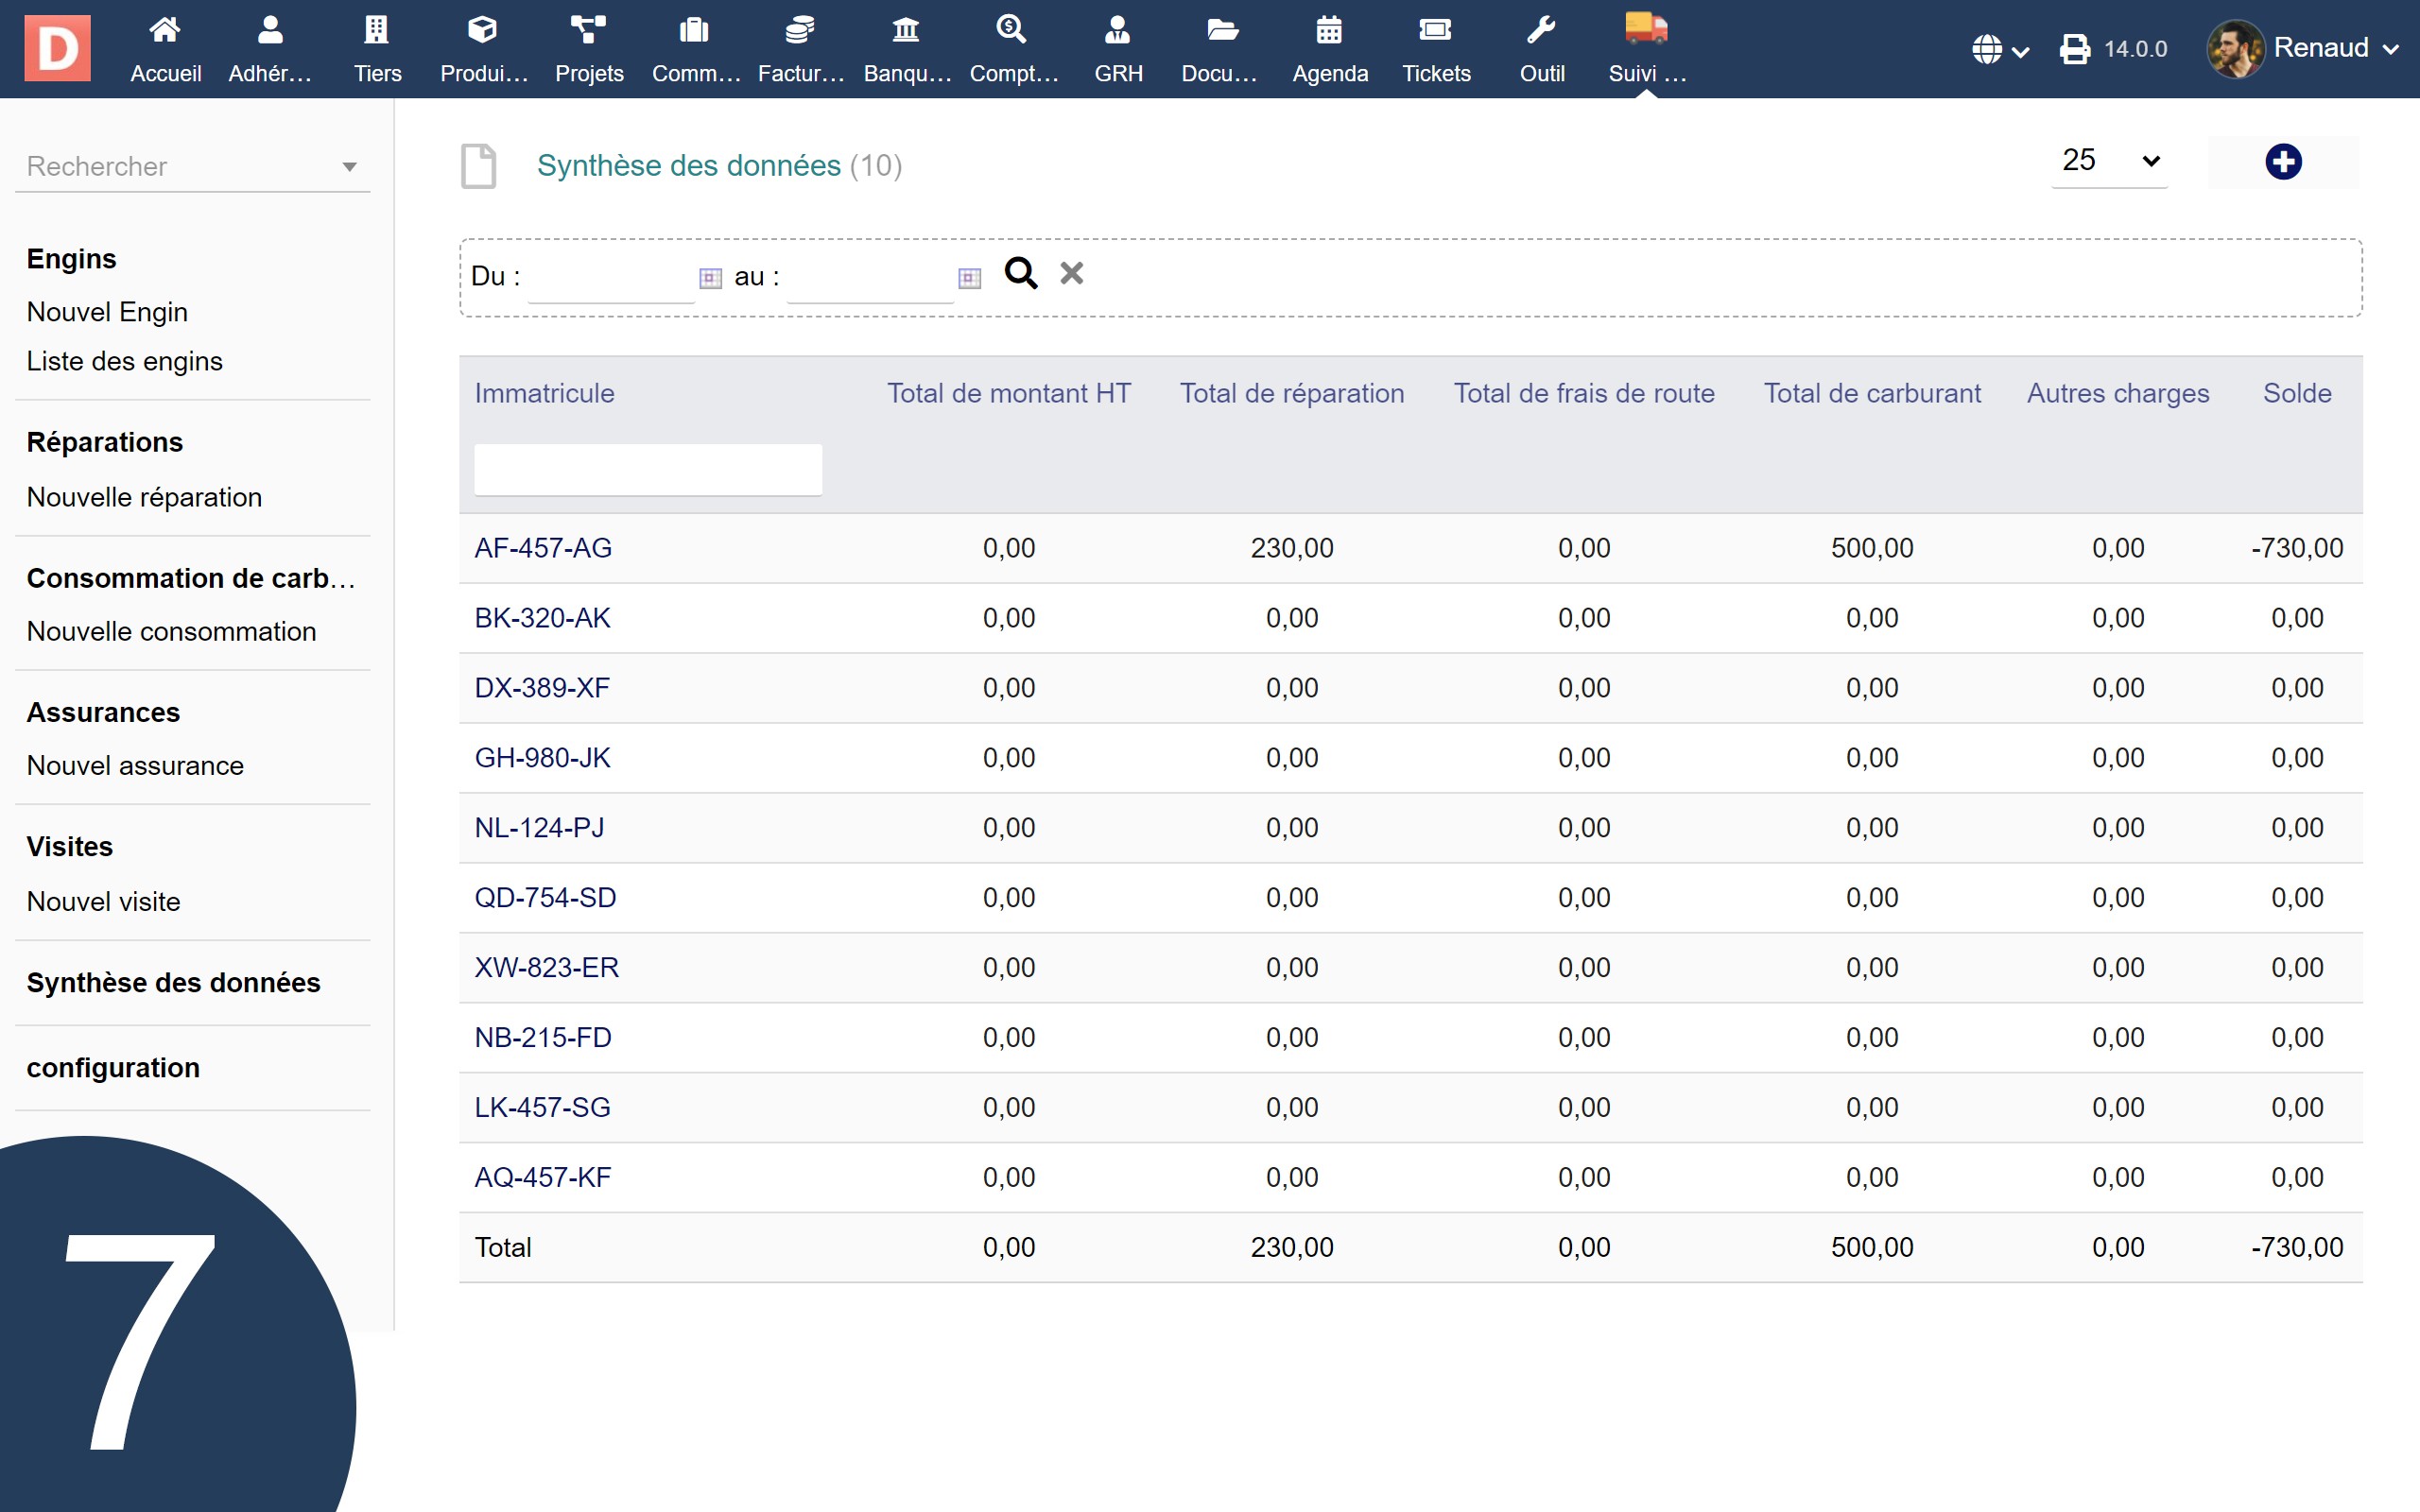Viewport: 2420px width, 1512px height.
Task: Open the 'au' end date calendar picker
Action: pos(969,278)
